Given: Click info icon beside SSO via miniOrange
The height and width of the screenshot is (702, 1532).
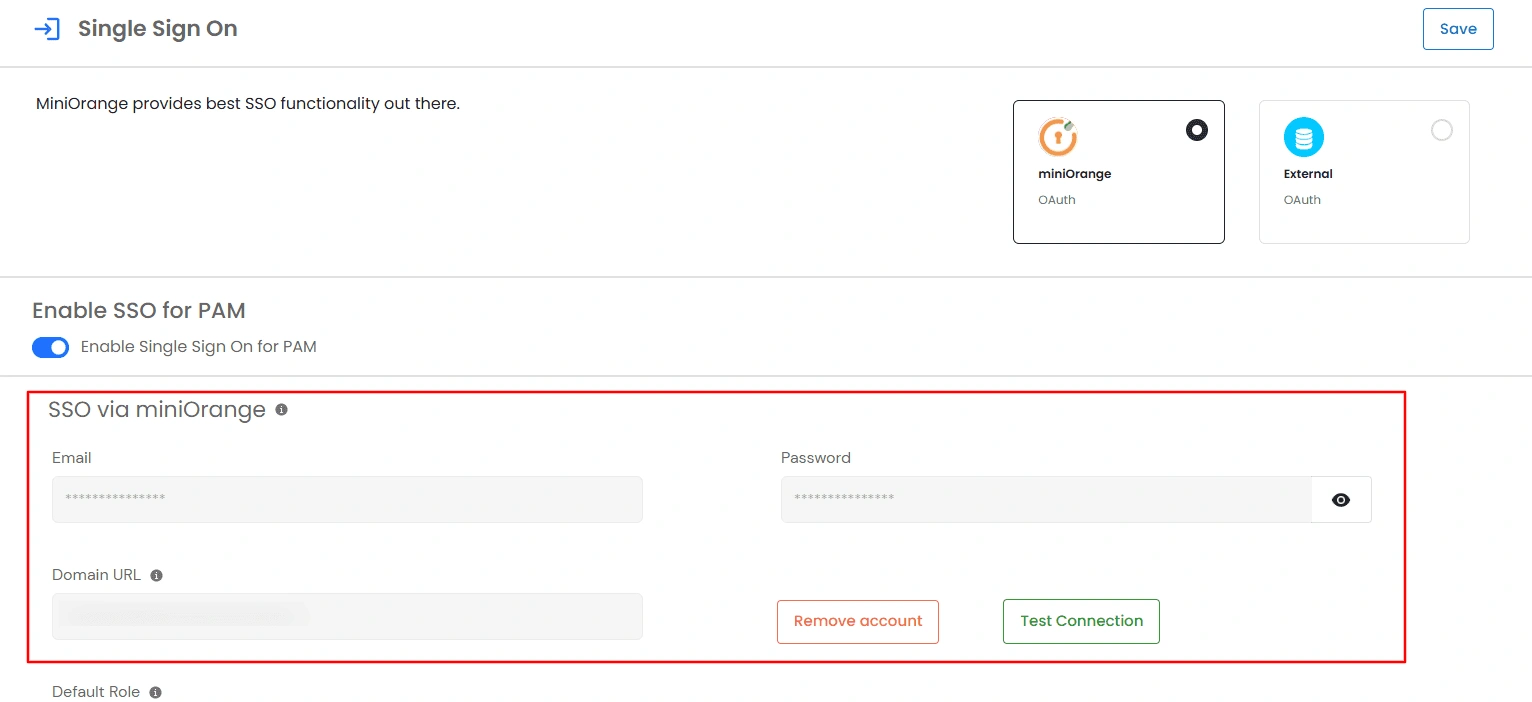Looking at the screenshot, I should coord(281,410).
